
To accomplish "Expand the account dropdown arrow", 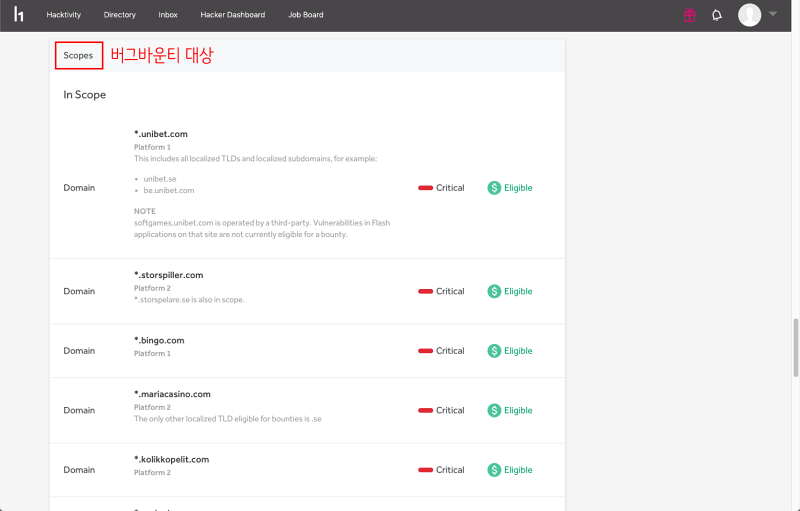I will [x=772, y=14].
